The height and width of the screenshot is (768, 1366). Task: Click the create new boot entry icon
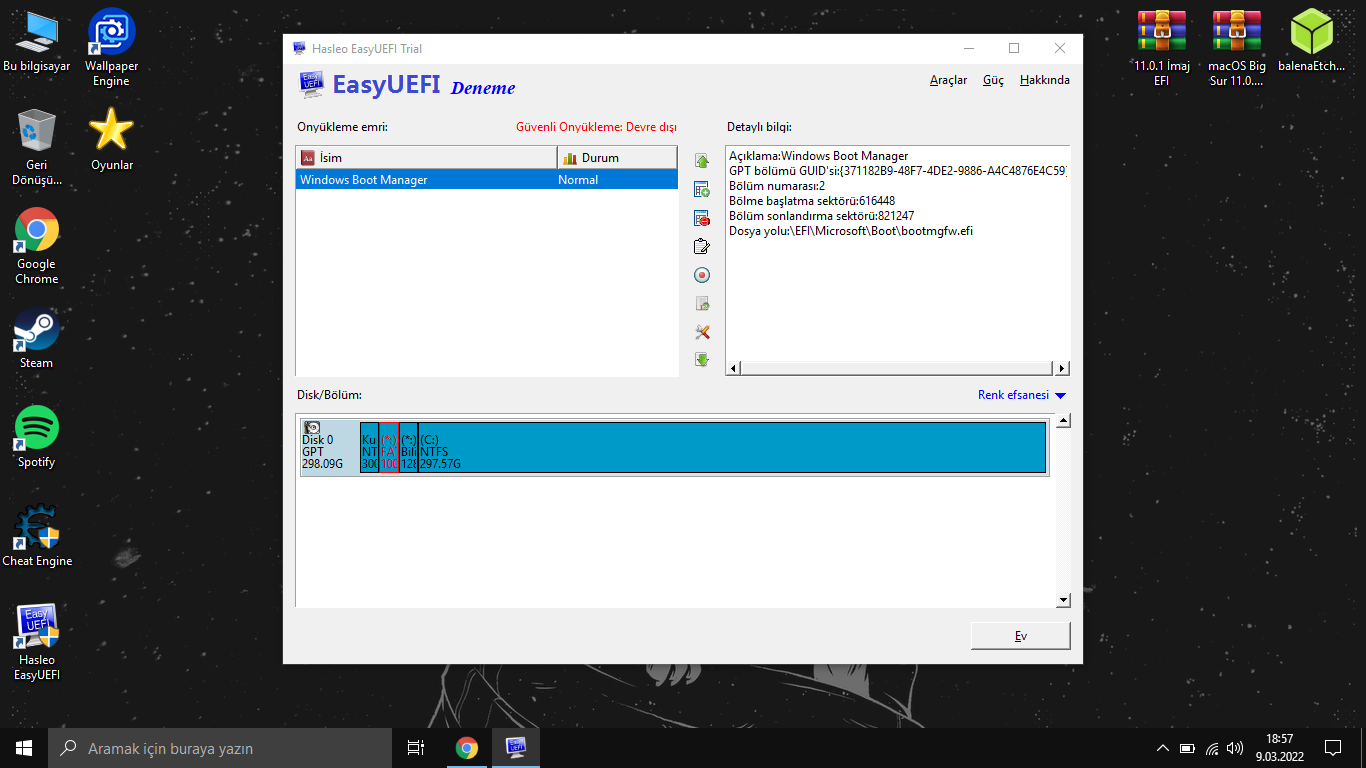tap(702, 189)
